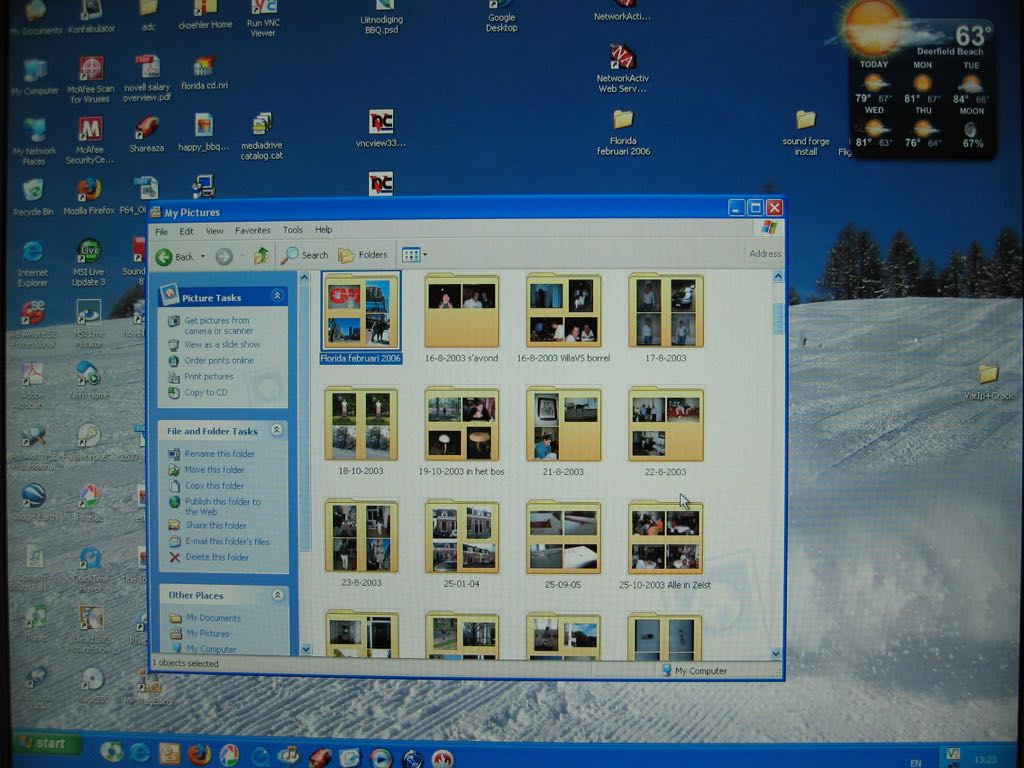
Task: Collapse the Other Places panel
Action: coord(277,595)
